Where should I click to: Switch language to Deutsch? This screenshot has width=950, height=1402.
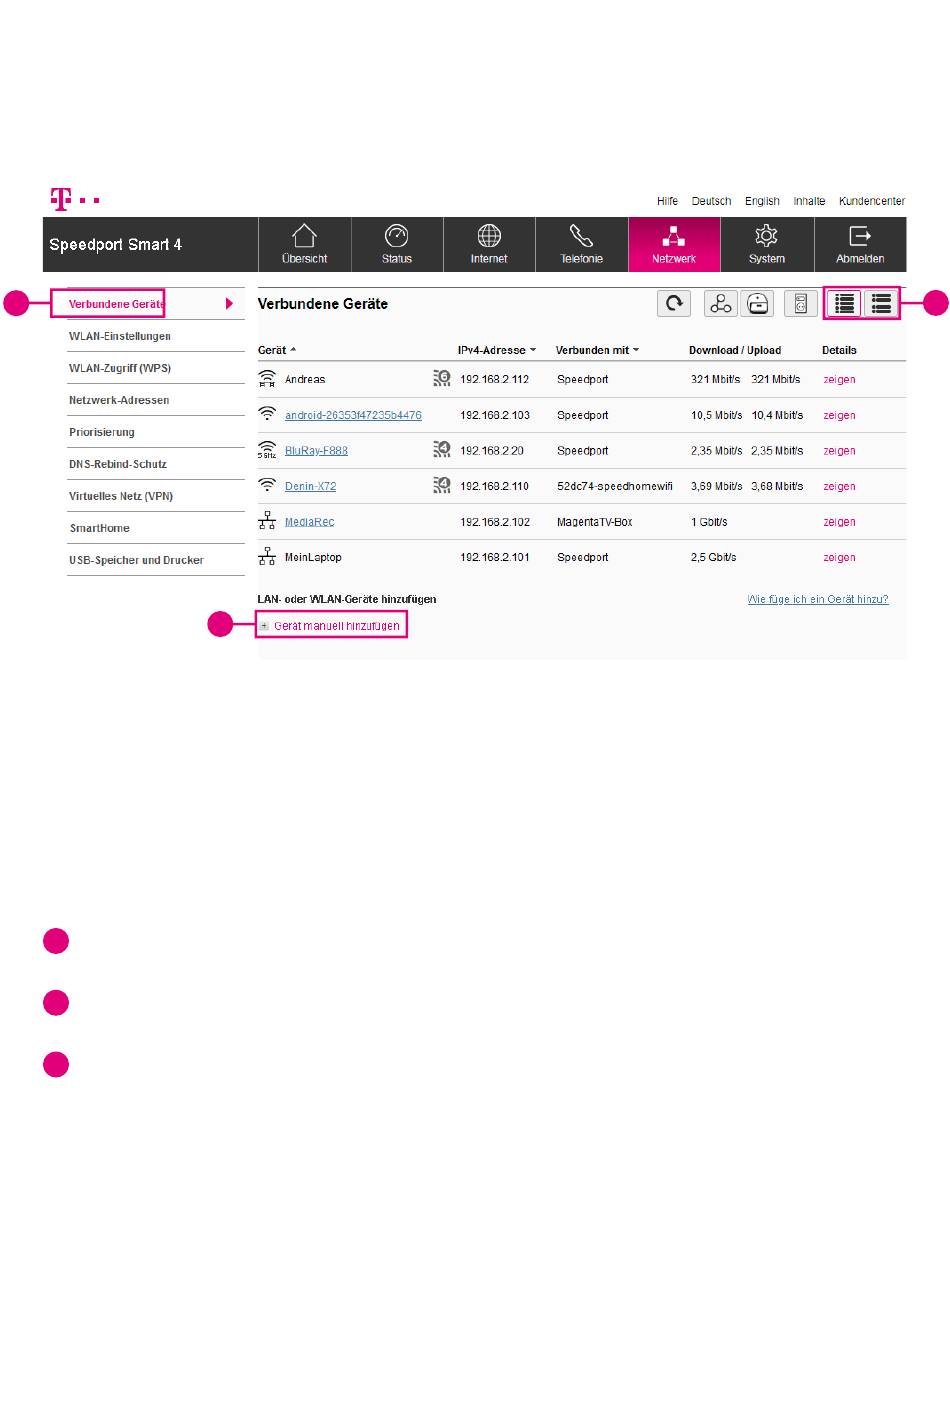[x=711, y=201]
